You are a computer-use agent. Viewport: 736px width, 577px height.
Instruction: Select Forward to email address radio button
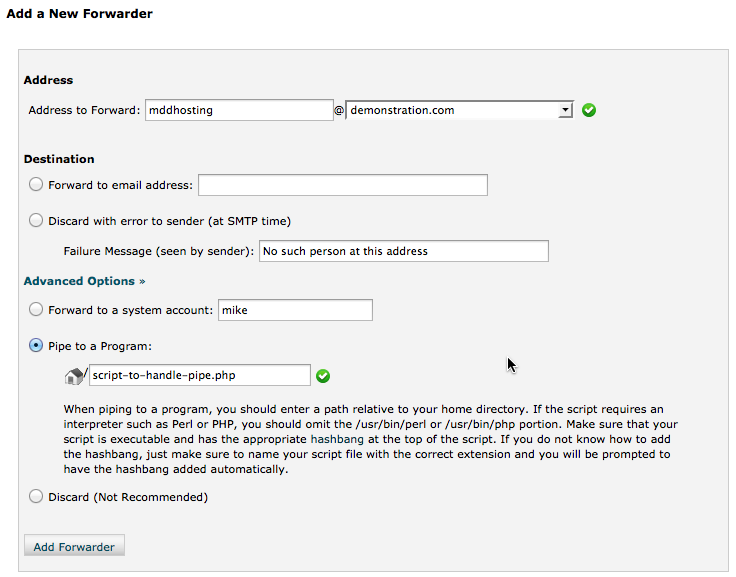pos(36,185)
